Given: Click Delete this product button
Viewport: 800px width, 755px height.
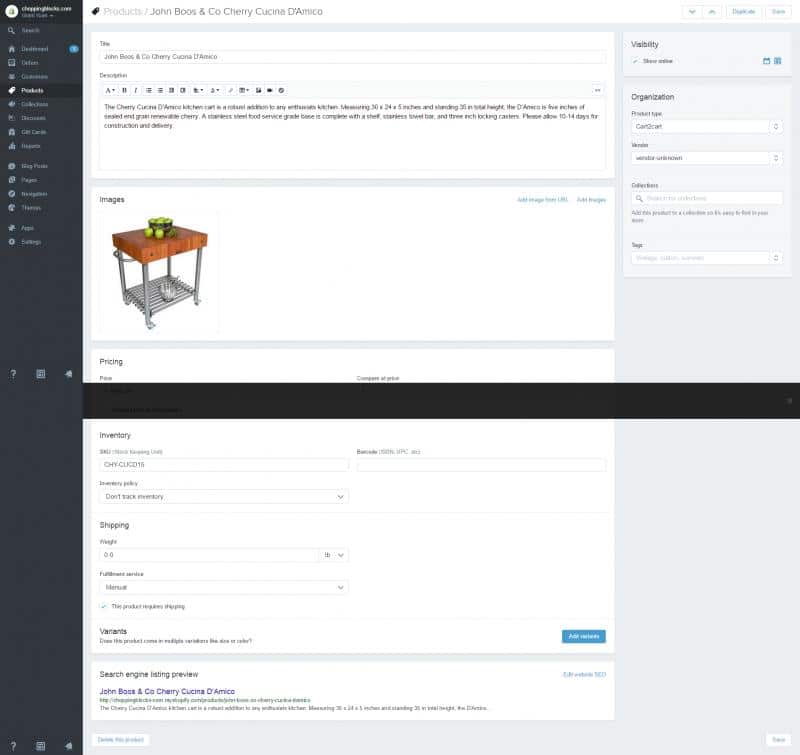Looking at the screenshot, I should point(120,739).
